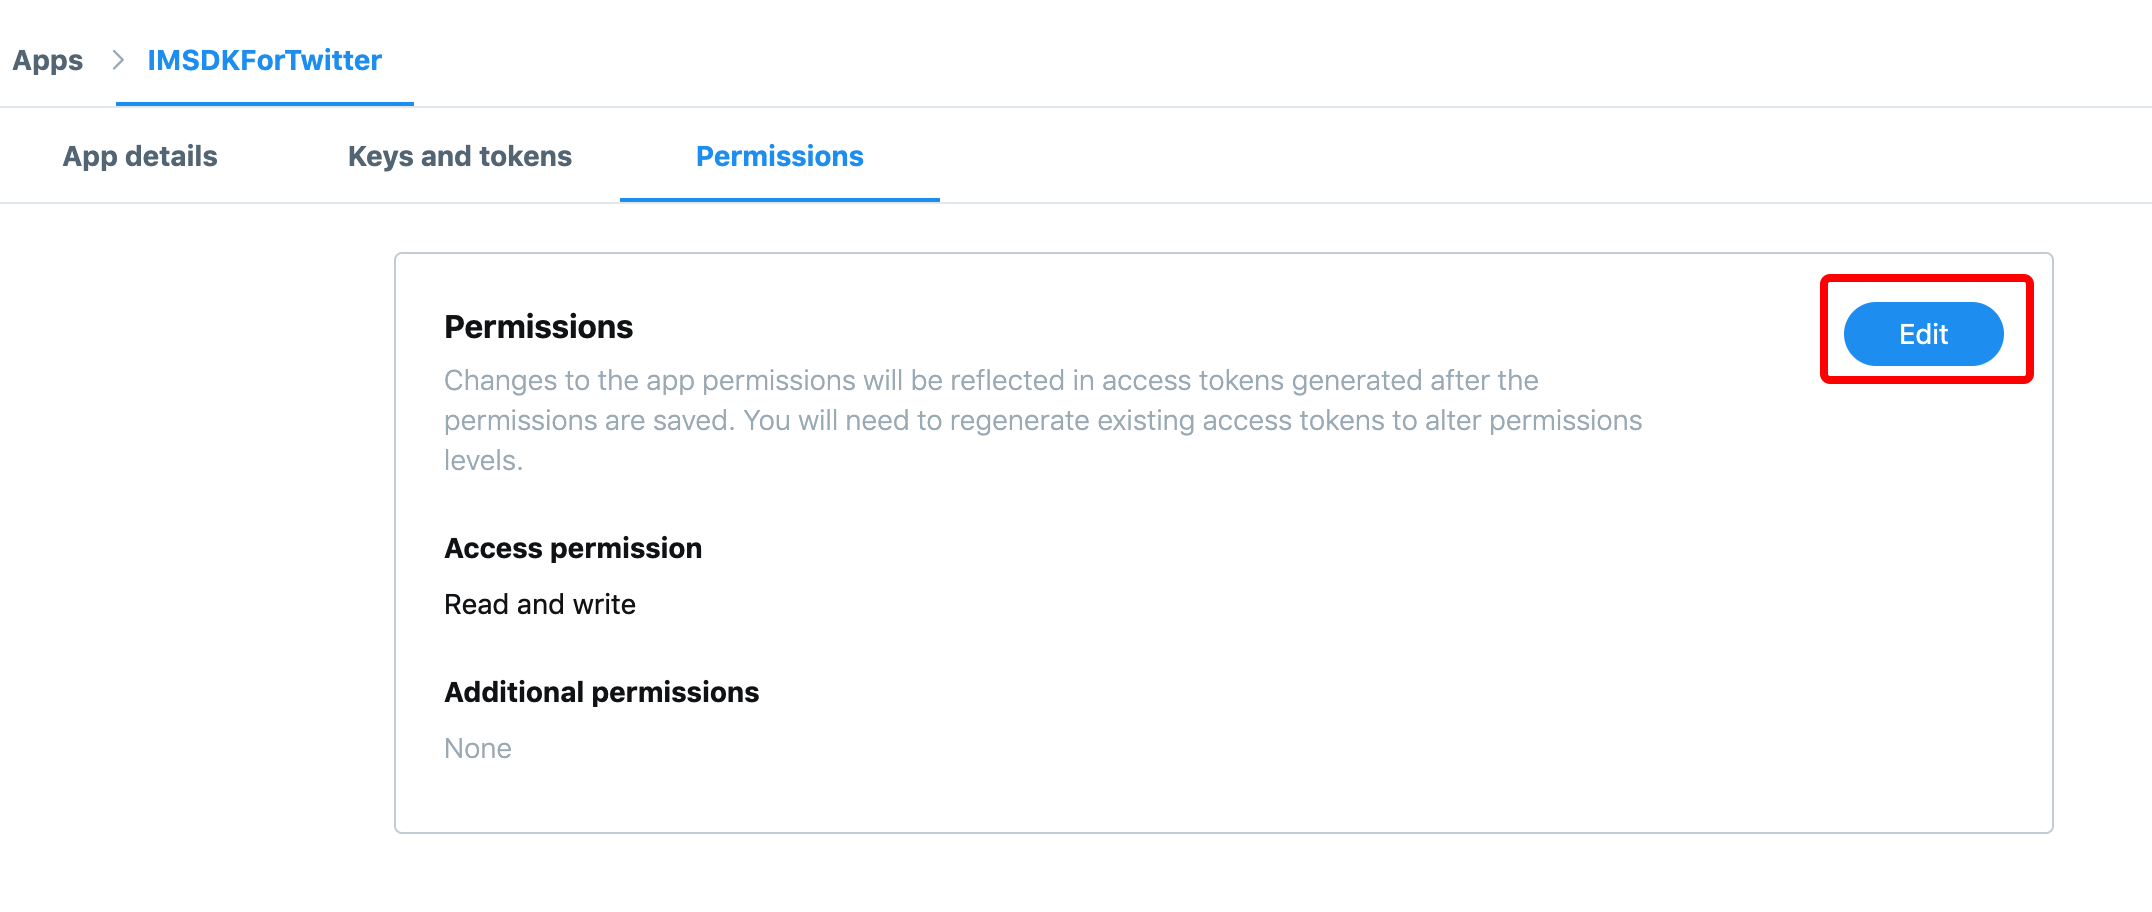
Task: Click the Permissions section heading
Action: click(x=539, y=326)
